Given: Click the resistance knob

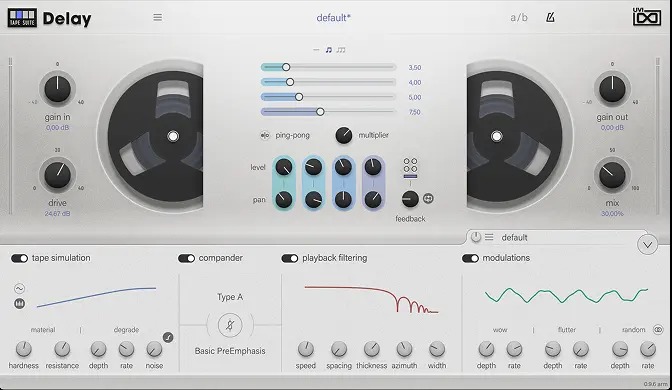Looking at the screenshot, I should pos(62,349).
